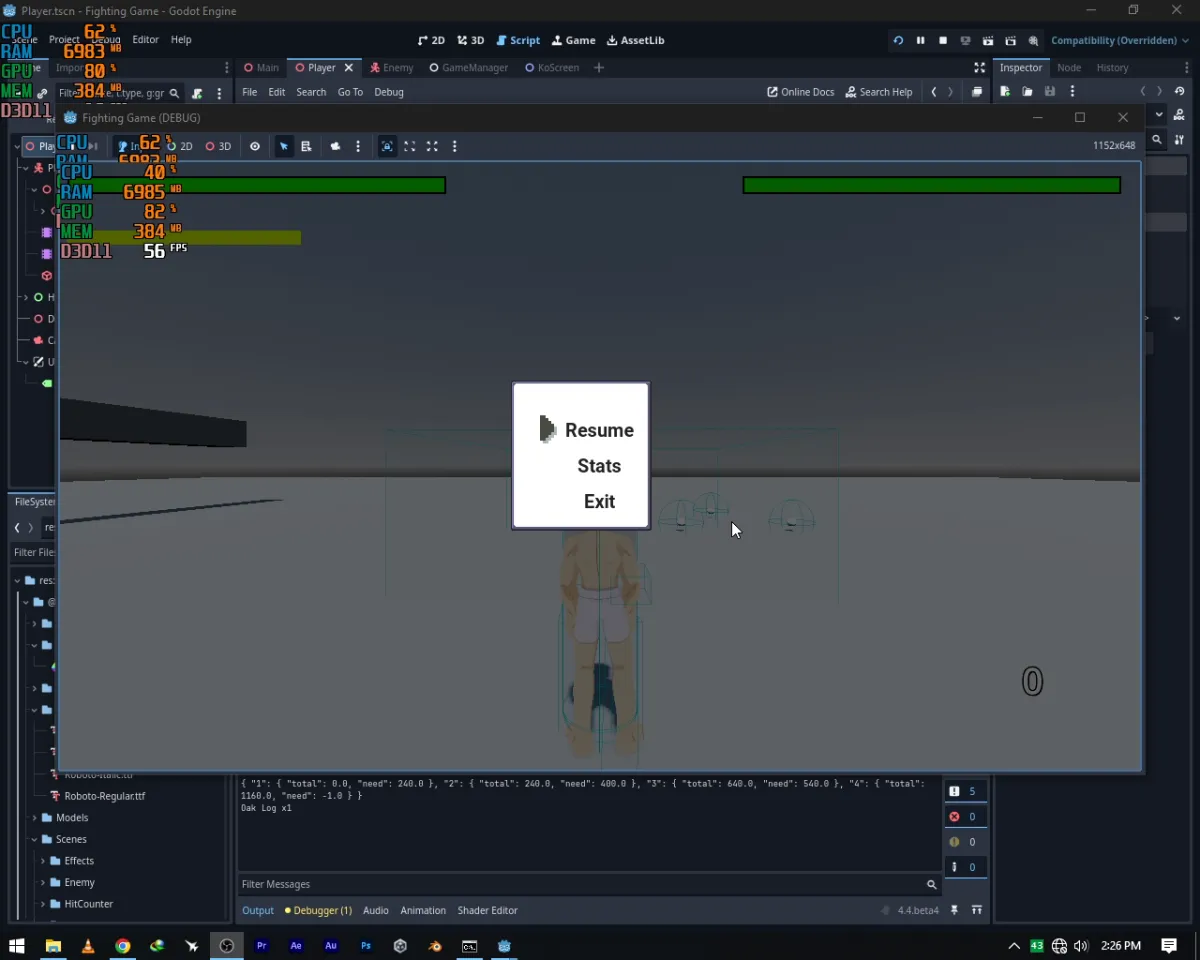Reload the running project
Image resolution: width=1200 pixels, height=960 pixels.
898,40
